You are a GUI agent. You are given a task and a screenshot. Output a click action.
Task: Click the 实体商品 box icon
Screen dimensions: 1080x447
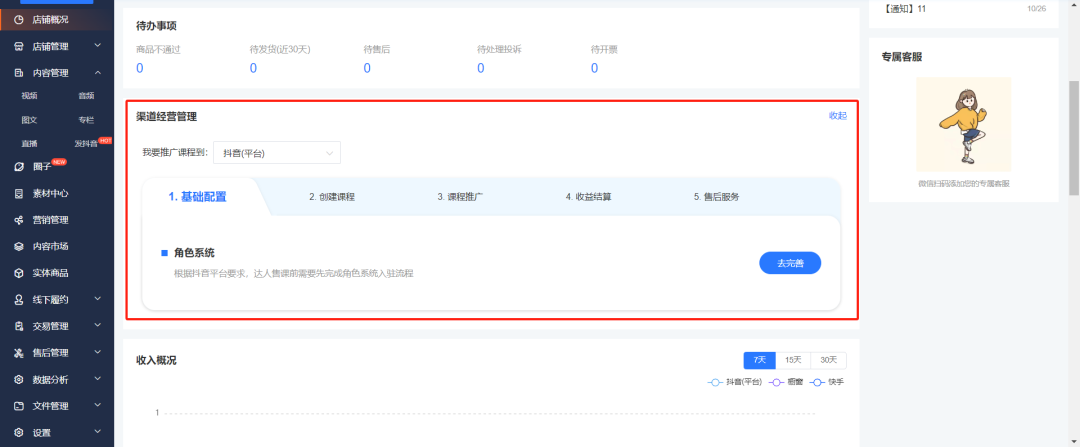(19, 273)
